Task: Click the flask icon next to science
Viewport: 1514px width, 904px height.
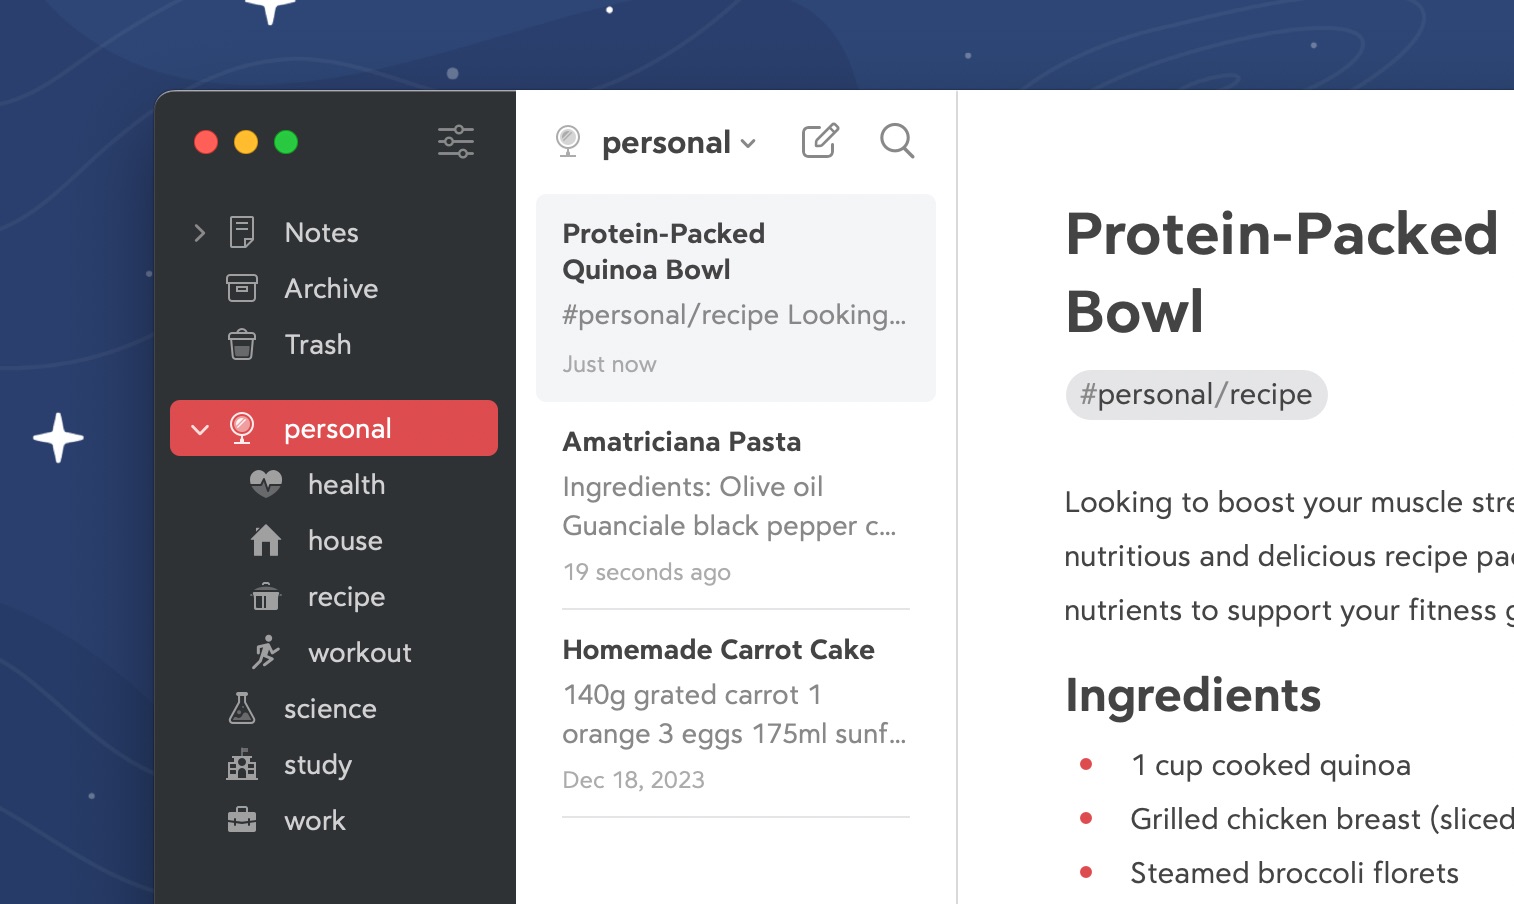Action: pos(242,708)
